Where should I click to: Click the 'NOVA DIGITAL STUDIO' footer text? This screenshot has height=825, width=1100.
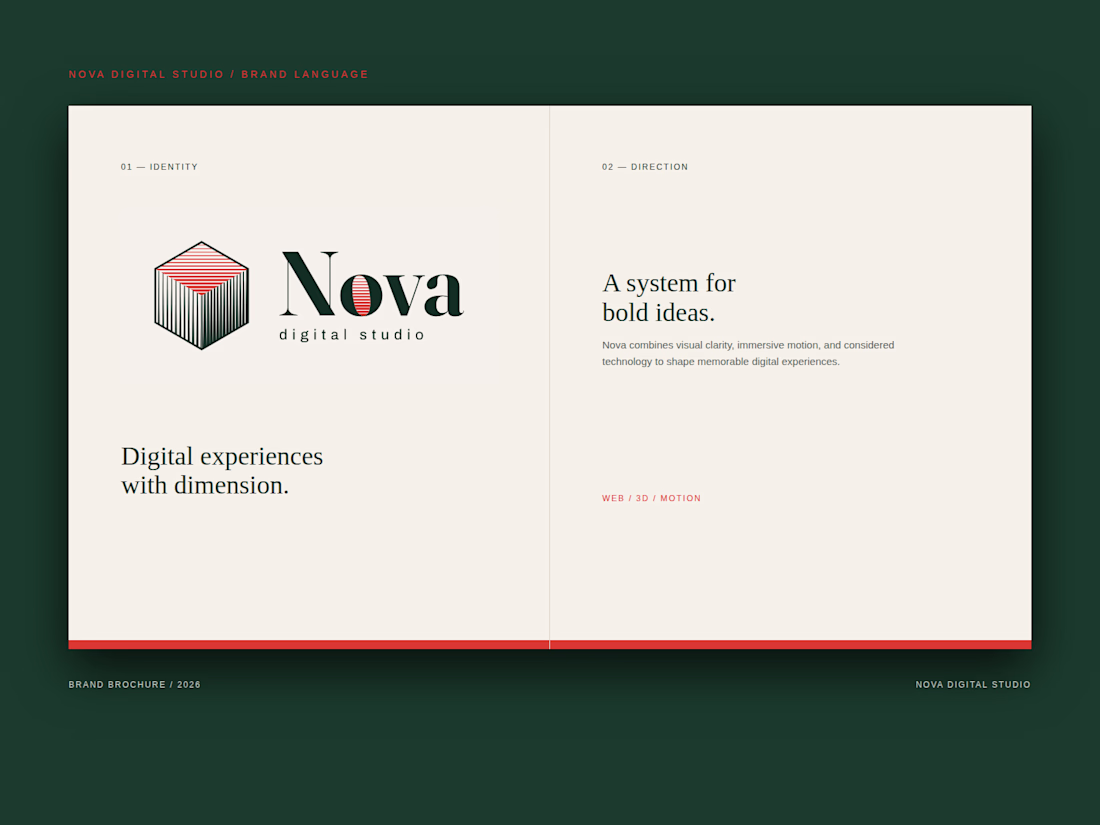(973, 685)
